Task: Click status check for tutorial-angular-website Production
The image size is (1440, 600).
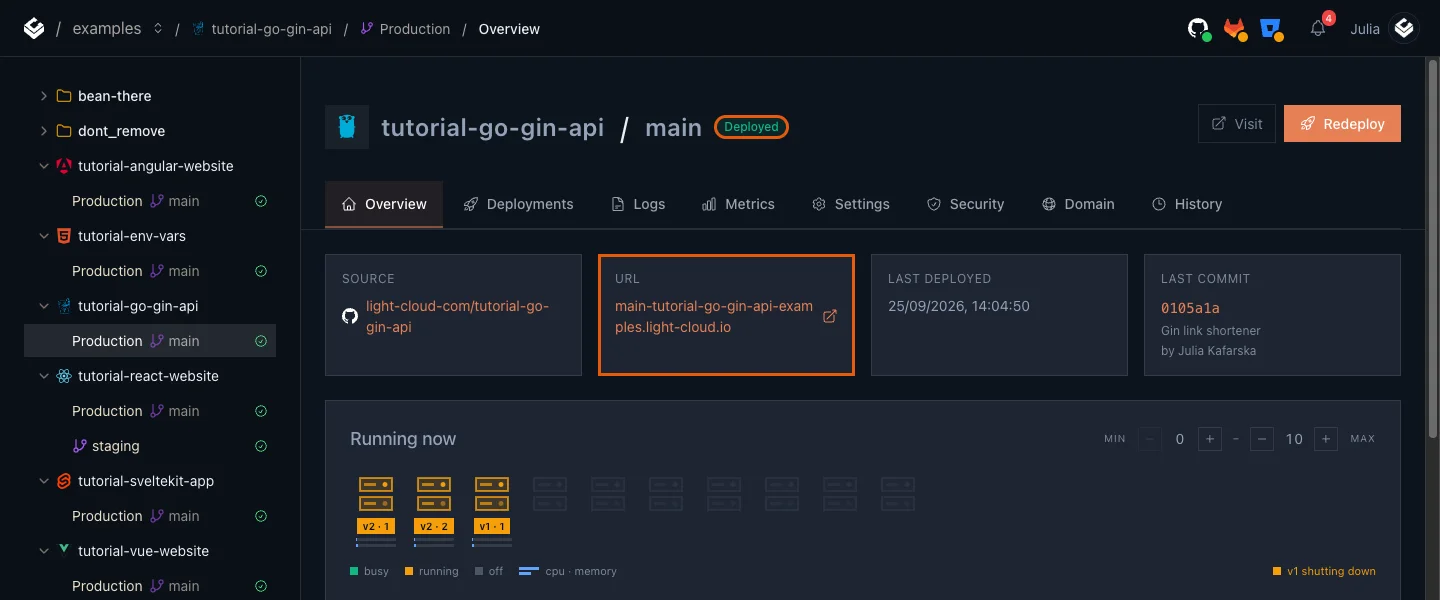Action: (261, 201)
